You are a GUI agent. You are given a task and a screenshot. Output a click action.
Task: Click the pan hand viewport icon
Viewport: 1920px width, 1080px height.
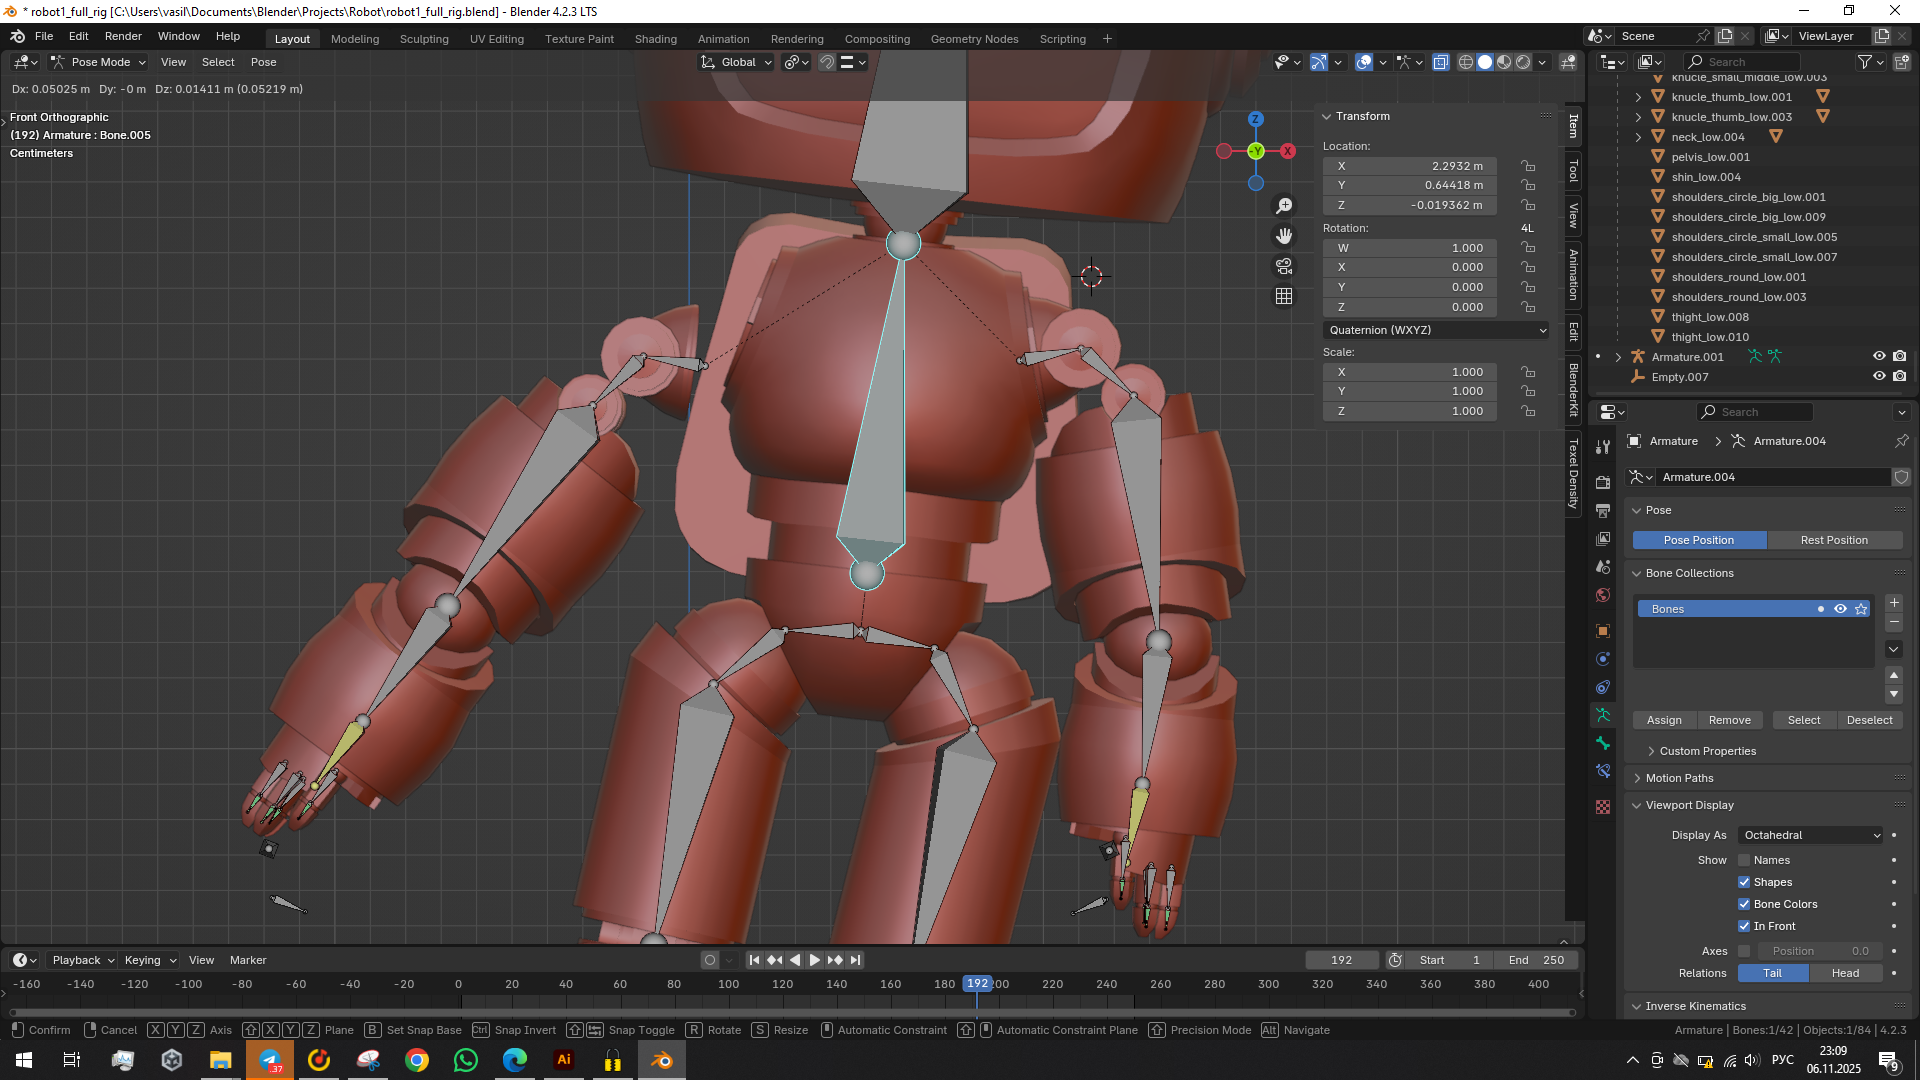1284,236
